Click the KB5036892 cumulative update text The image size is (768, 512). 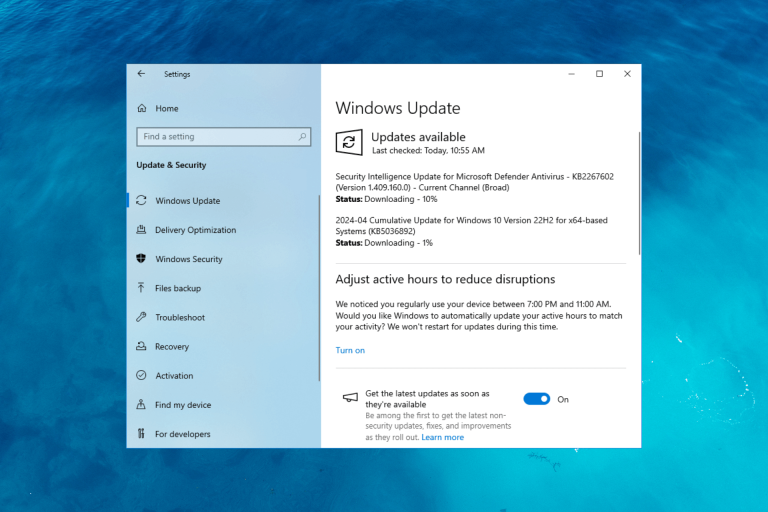[x=471, y=225]
